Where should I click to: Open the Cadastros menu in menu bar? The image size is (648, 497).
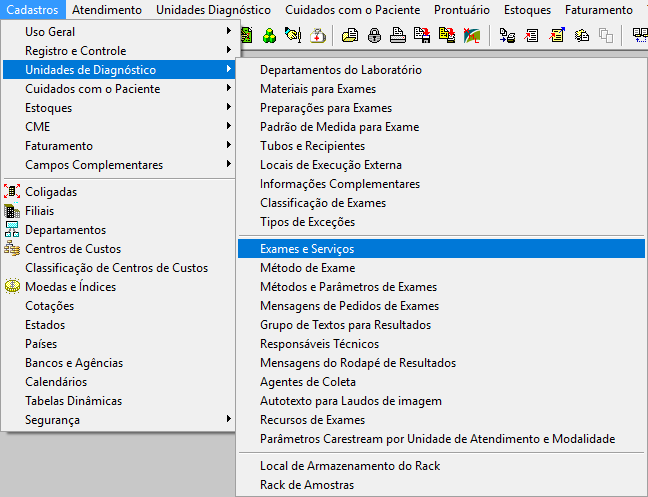(x=33, y=10)
